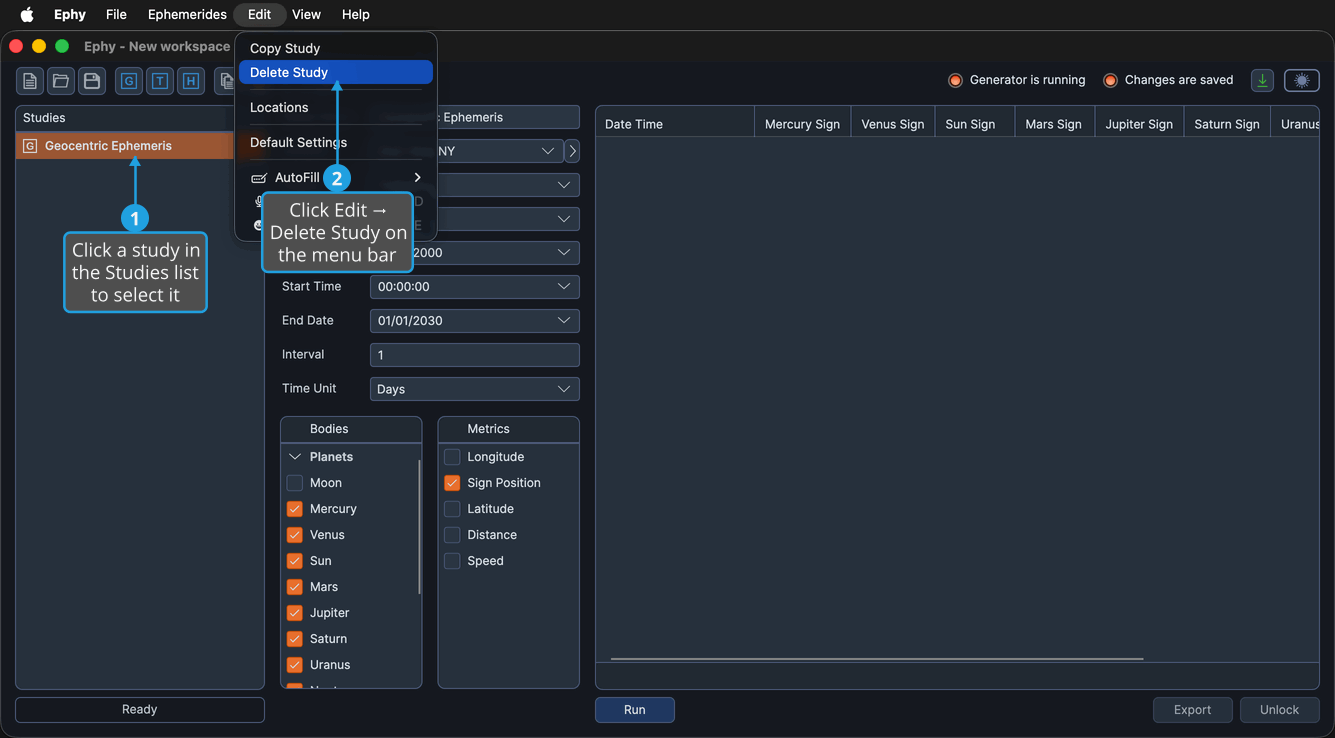Click the green download arrow icon
The height and width of the screenshot is (738, 1335).
(1262, 81)
